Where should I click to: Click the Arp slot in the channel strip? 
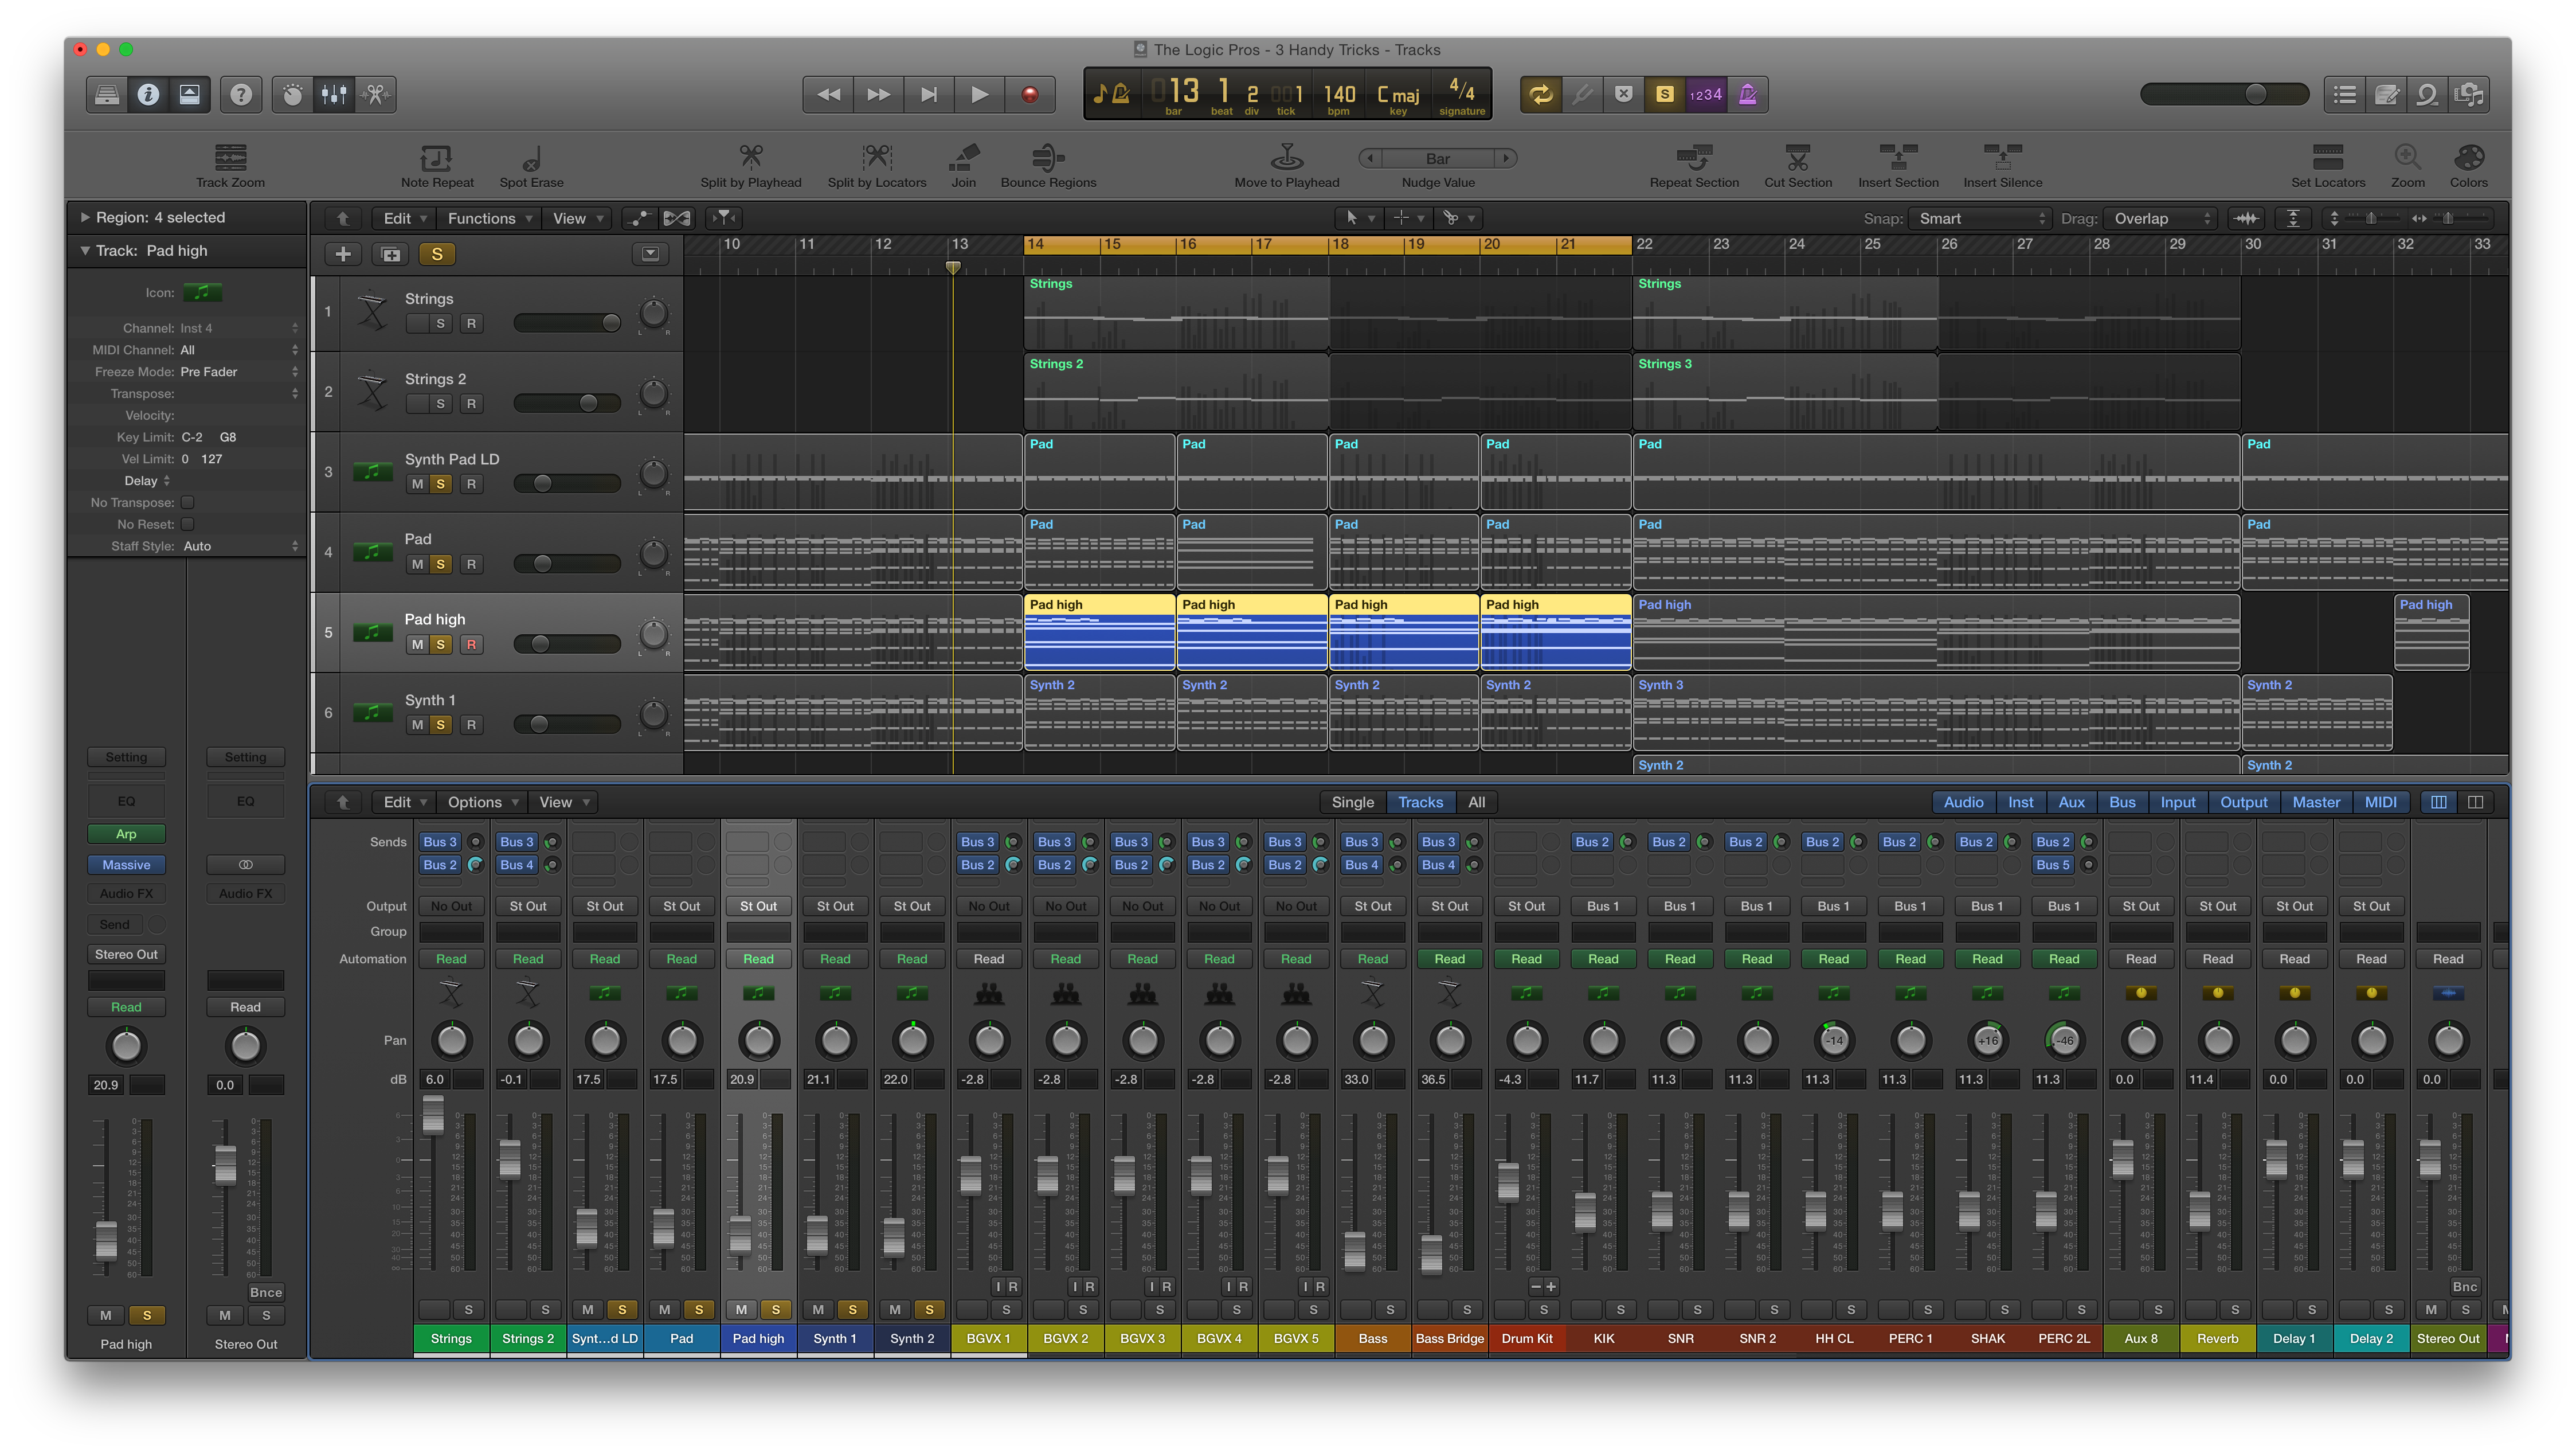click(x=126, y=833)
